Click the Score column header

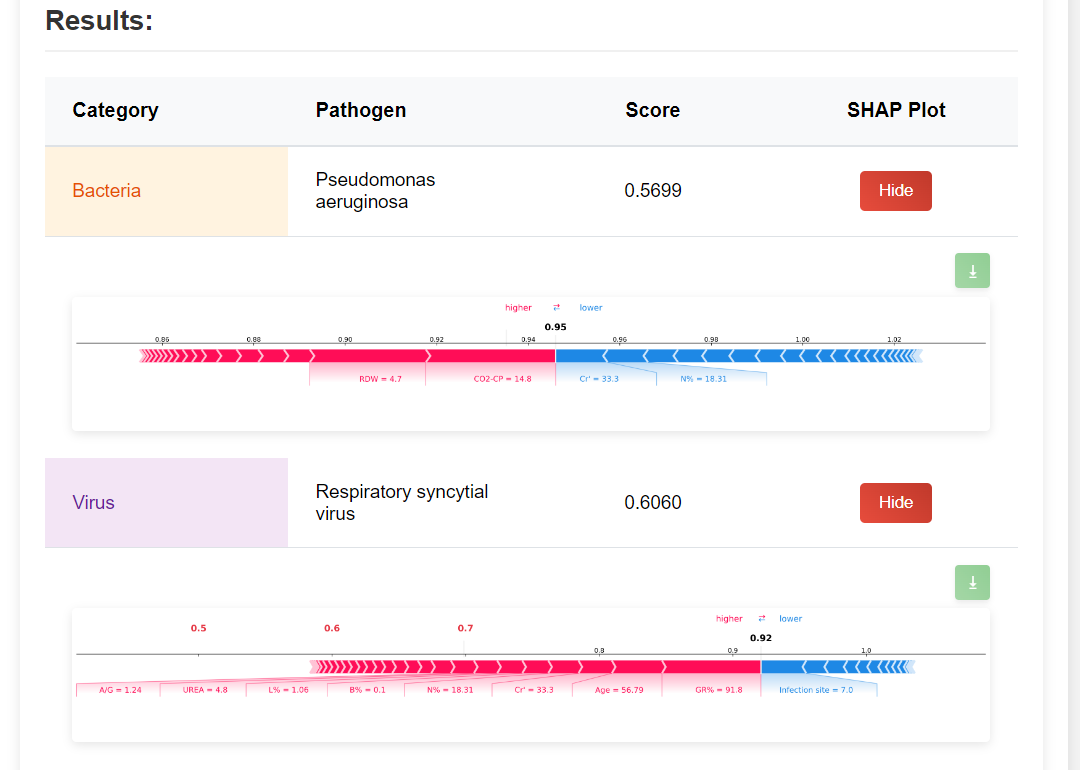pyautogui.click(x=652, y=110)
